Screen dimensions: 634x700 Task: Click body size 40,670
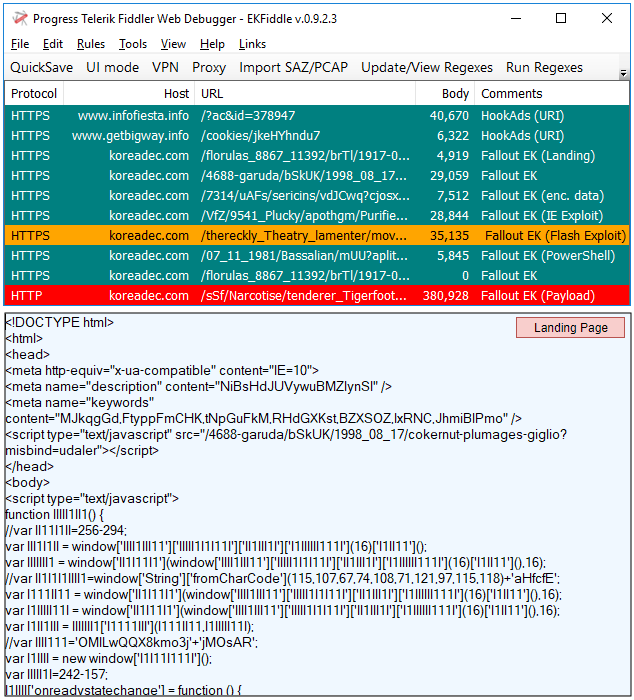449,116
